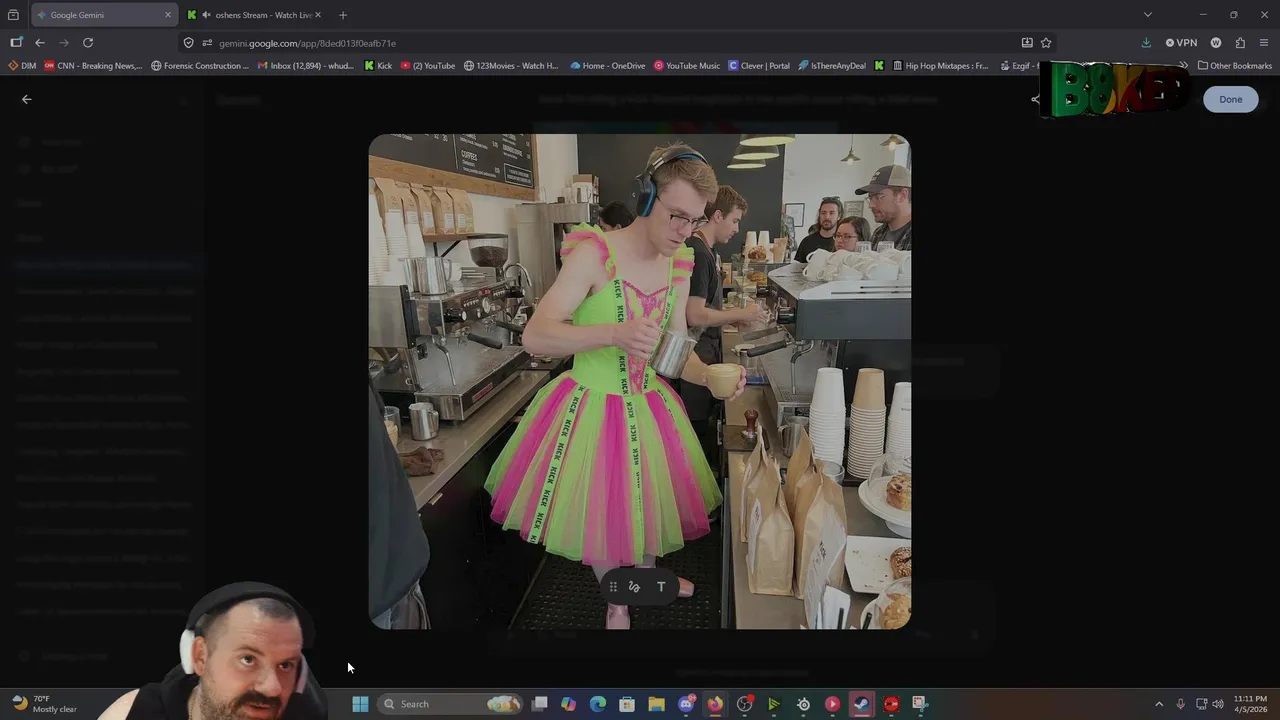The image size is (1280, 720).
Task: Open SteelSeries app on taskbar
Action: pyautogui.click(x=803, y=704)
